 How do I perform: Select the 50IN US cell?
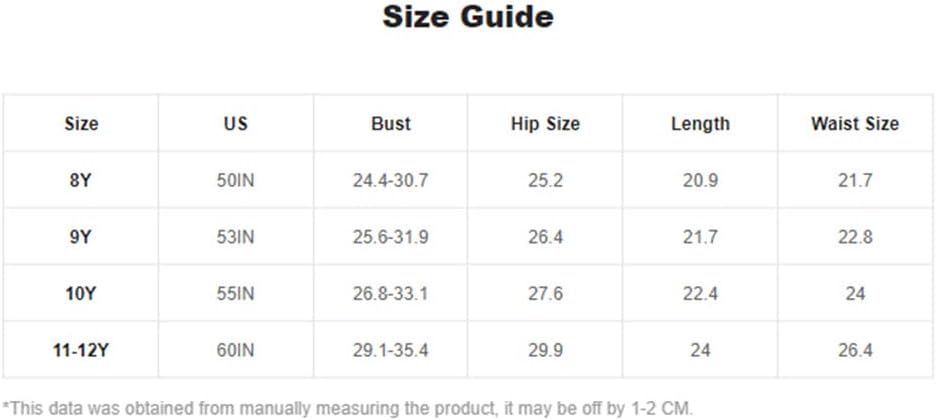click(x=235, y=180)
